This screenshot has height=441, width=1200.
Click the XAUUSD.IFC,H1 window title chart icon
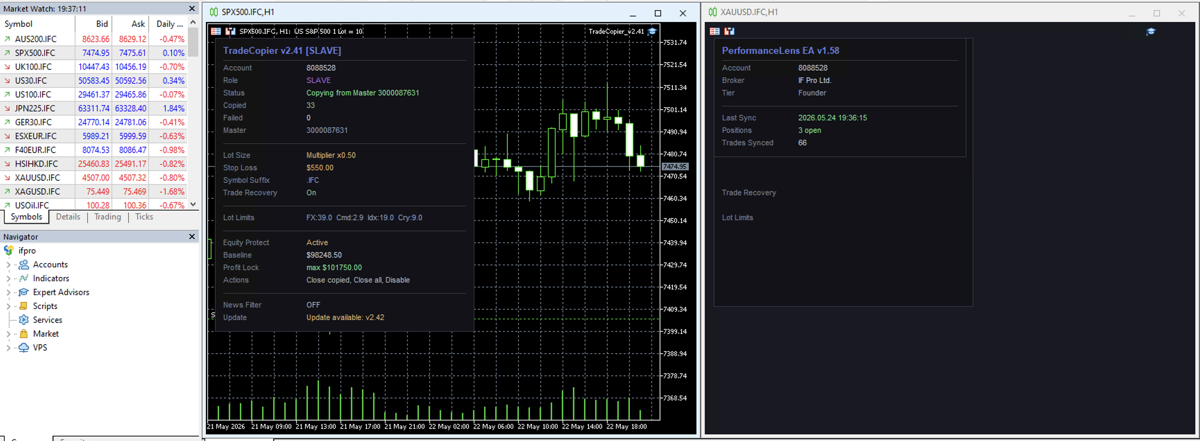click(x=712, y=12)
